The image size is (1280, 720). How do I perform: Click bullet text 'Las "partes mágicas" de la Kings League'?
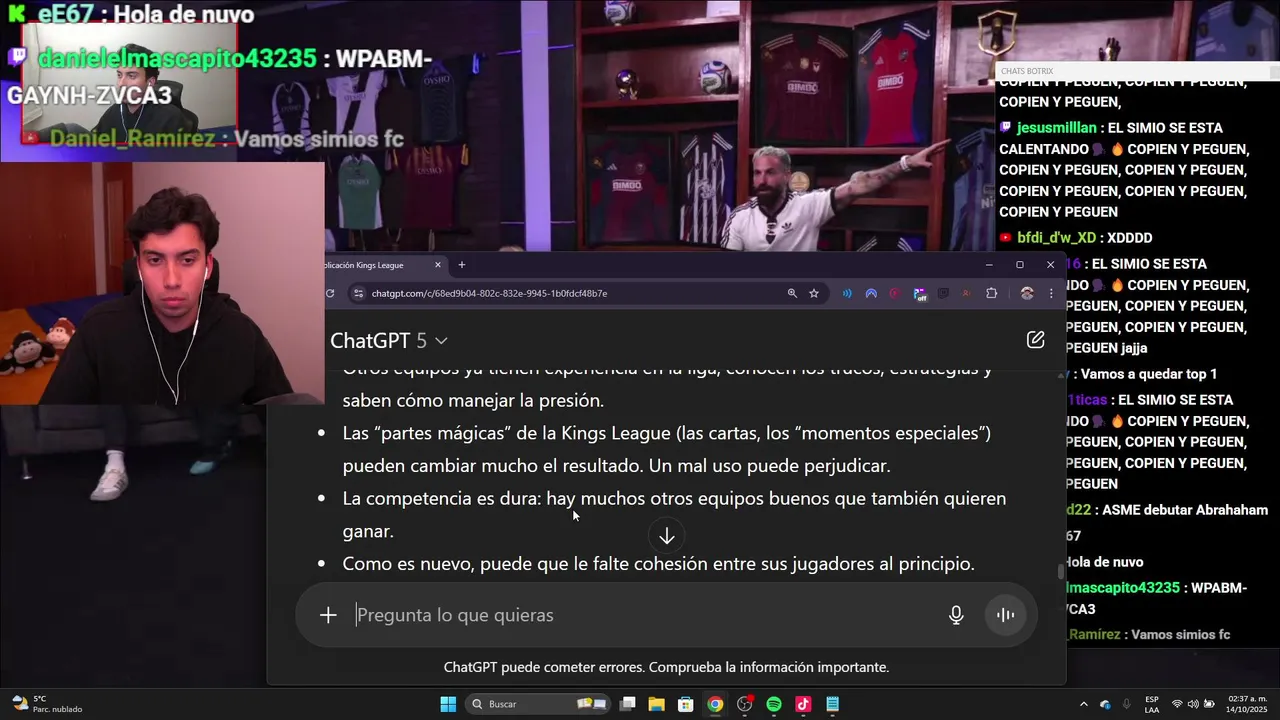pos(507,434)
